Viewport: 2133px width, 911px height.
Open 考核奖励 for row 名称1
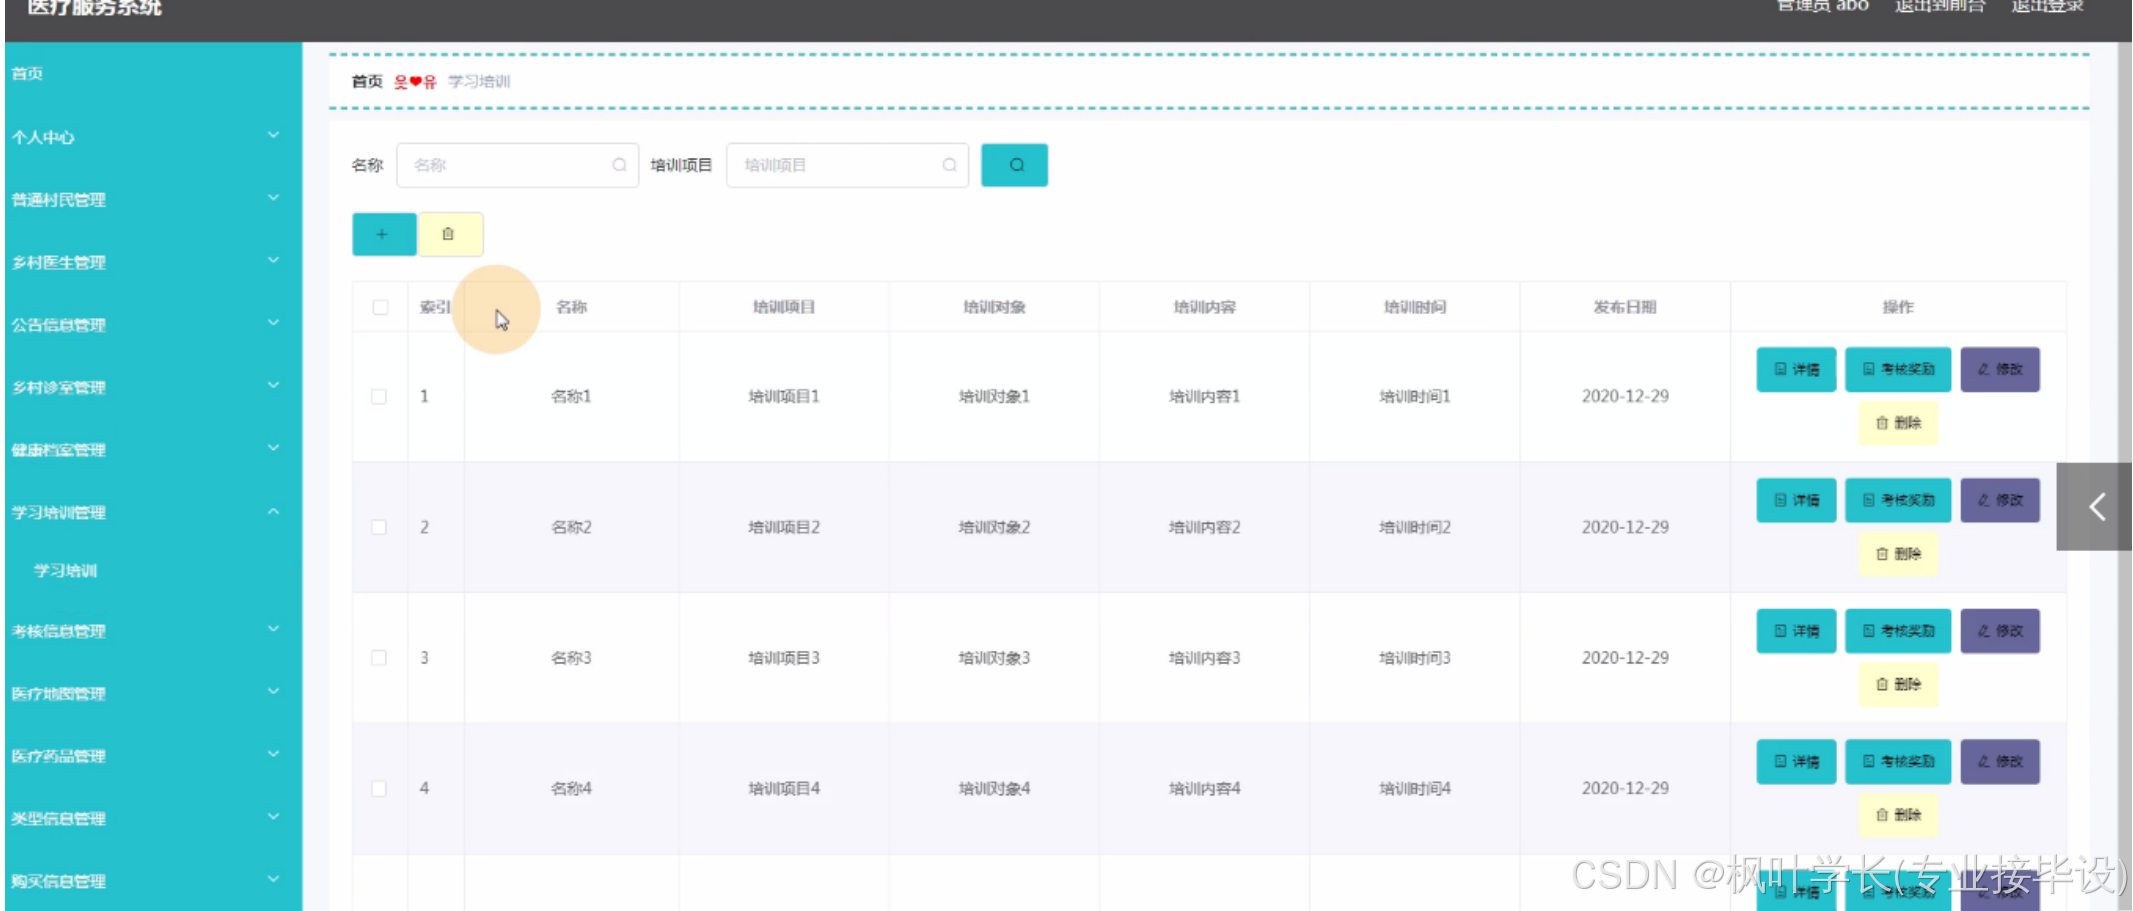point(1898,370)
